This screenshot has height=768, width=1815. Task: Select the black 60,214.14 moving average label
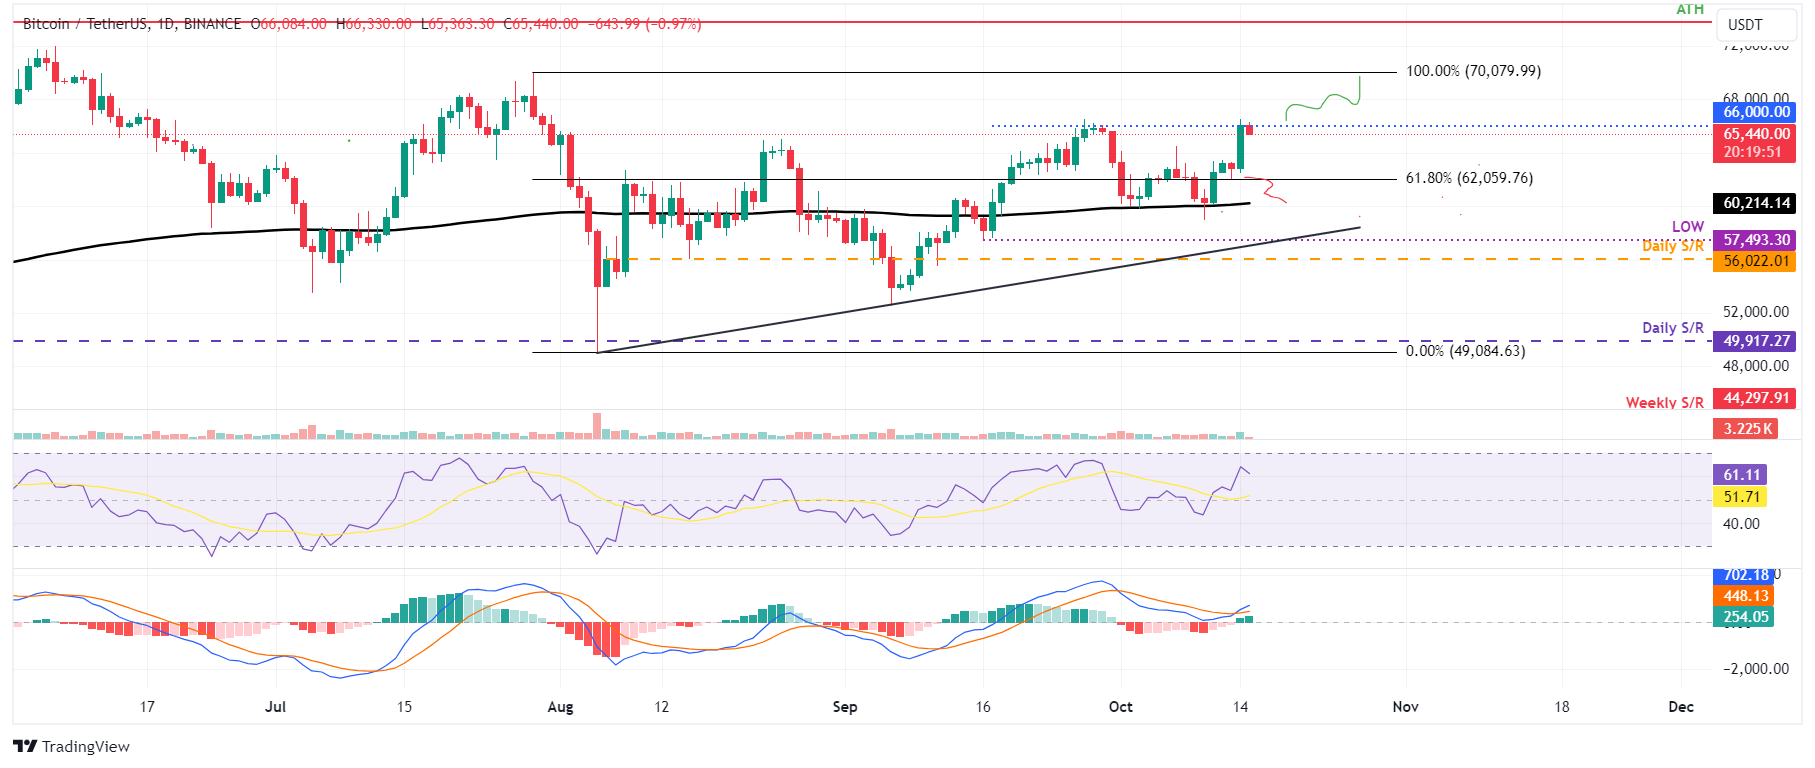coord(1755,203)
